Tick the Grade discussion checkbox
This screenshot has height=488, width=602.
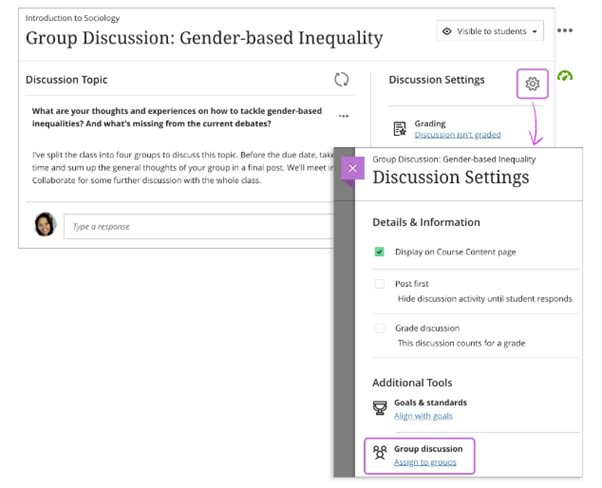[380, 328]
